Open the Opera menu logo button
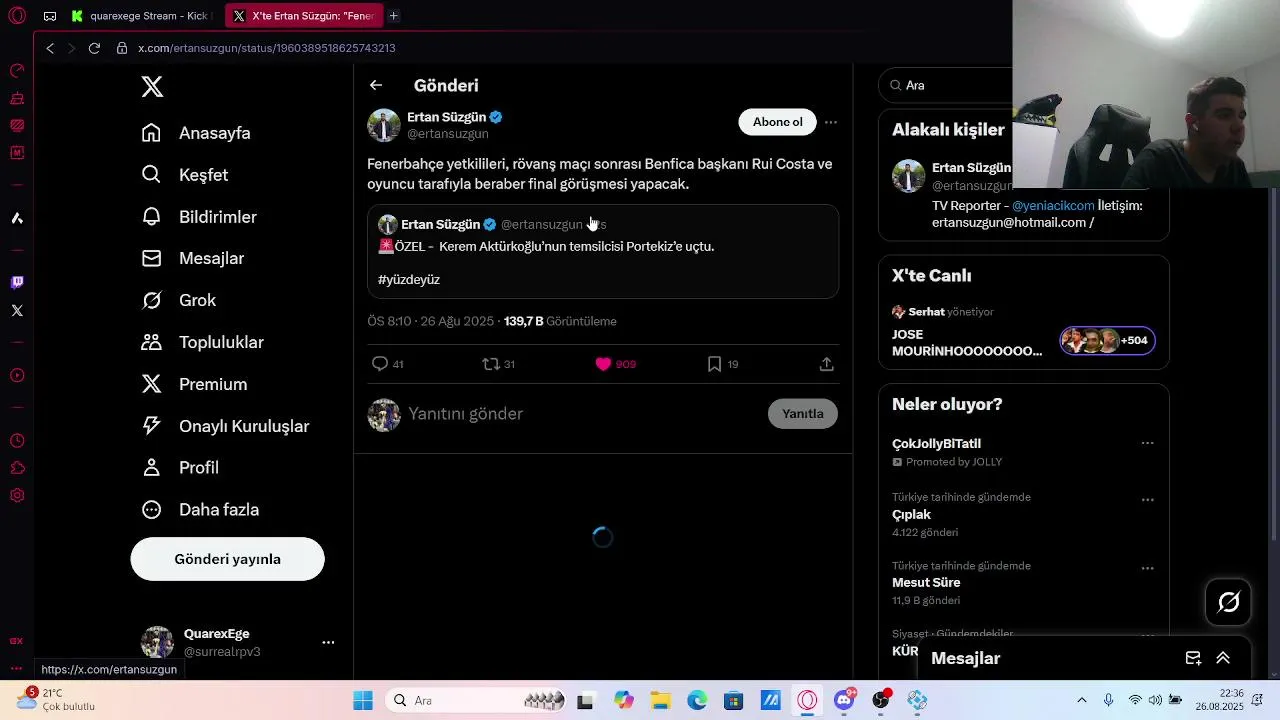 pyautogui.click(x=17, y=16)
